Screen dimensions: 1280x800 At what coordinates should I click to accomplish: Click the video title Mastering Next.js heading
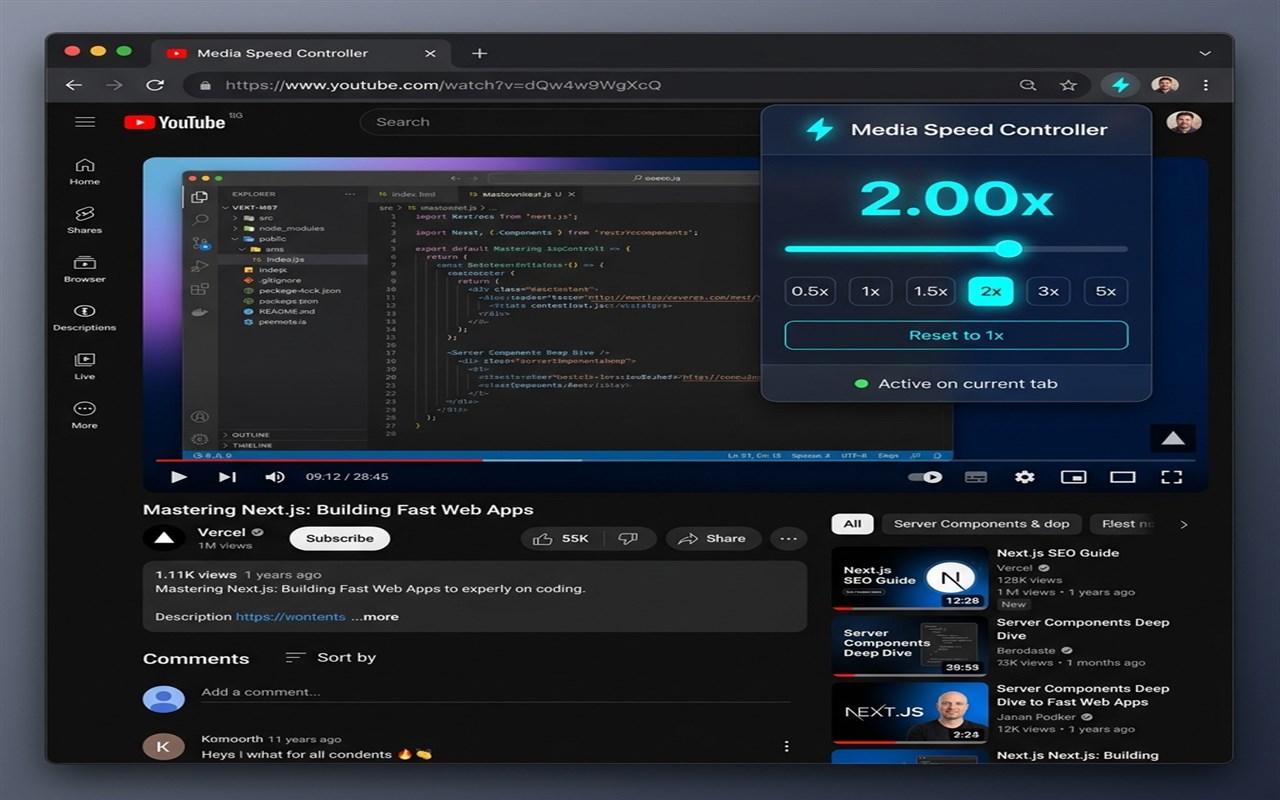pos(338,510)
